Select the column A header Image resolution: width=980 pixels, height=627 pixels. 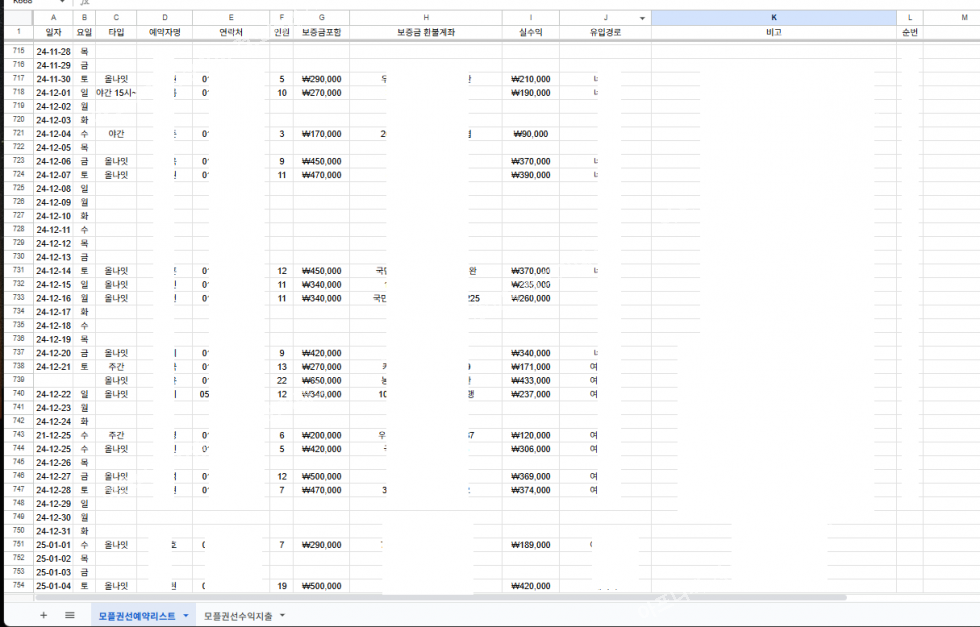tap(53, 18)
